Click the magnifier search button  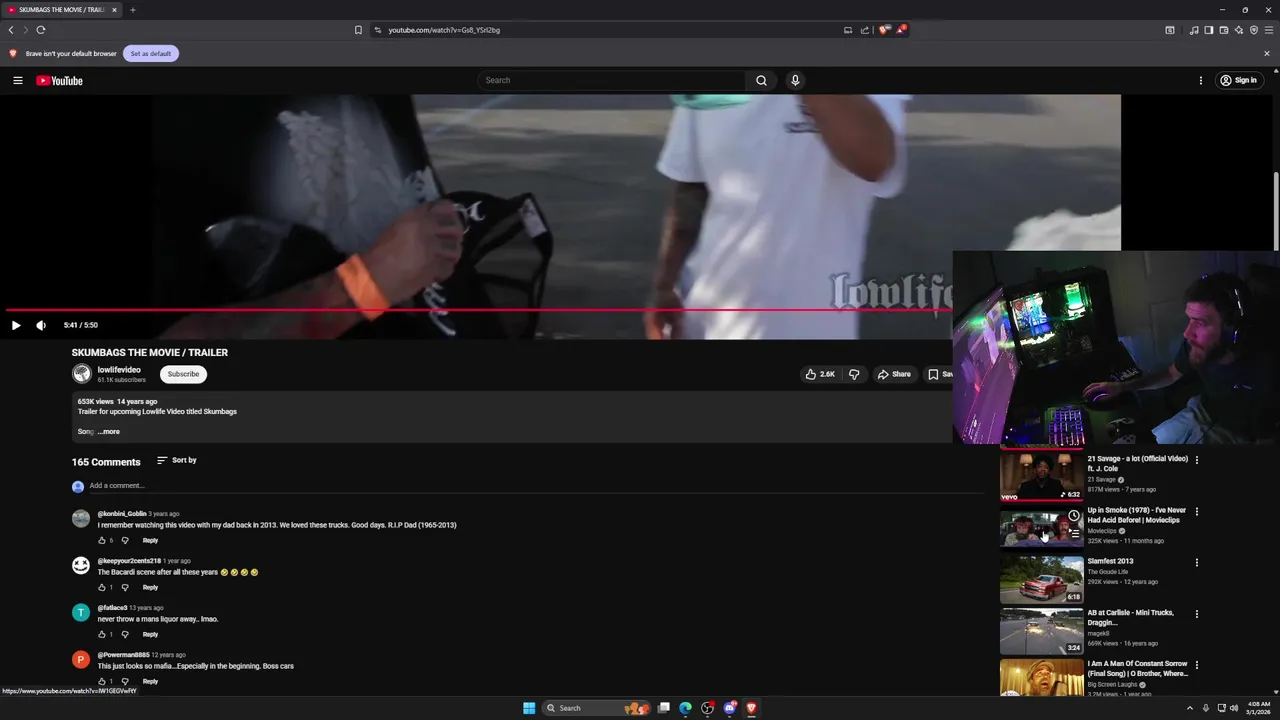coord(761,80)
